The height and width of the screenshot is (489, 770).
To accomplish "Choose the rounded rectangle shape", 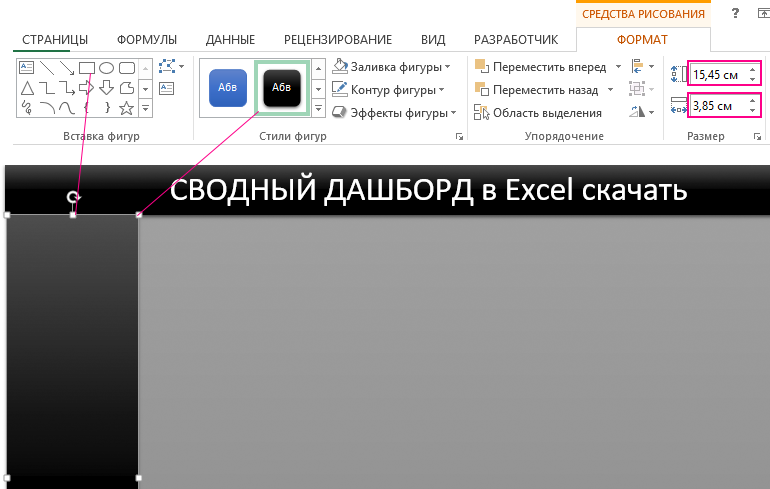I will point(127,67).
